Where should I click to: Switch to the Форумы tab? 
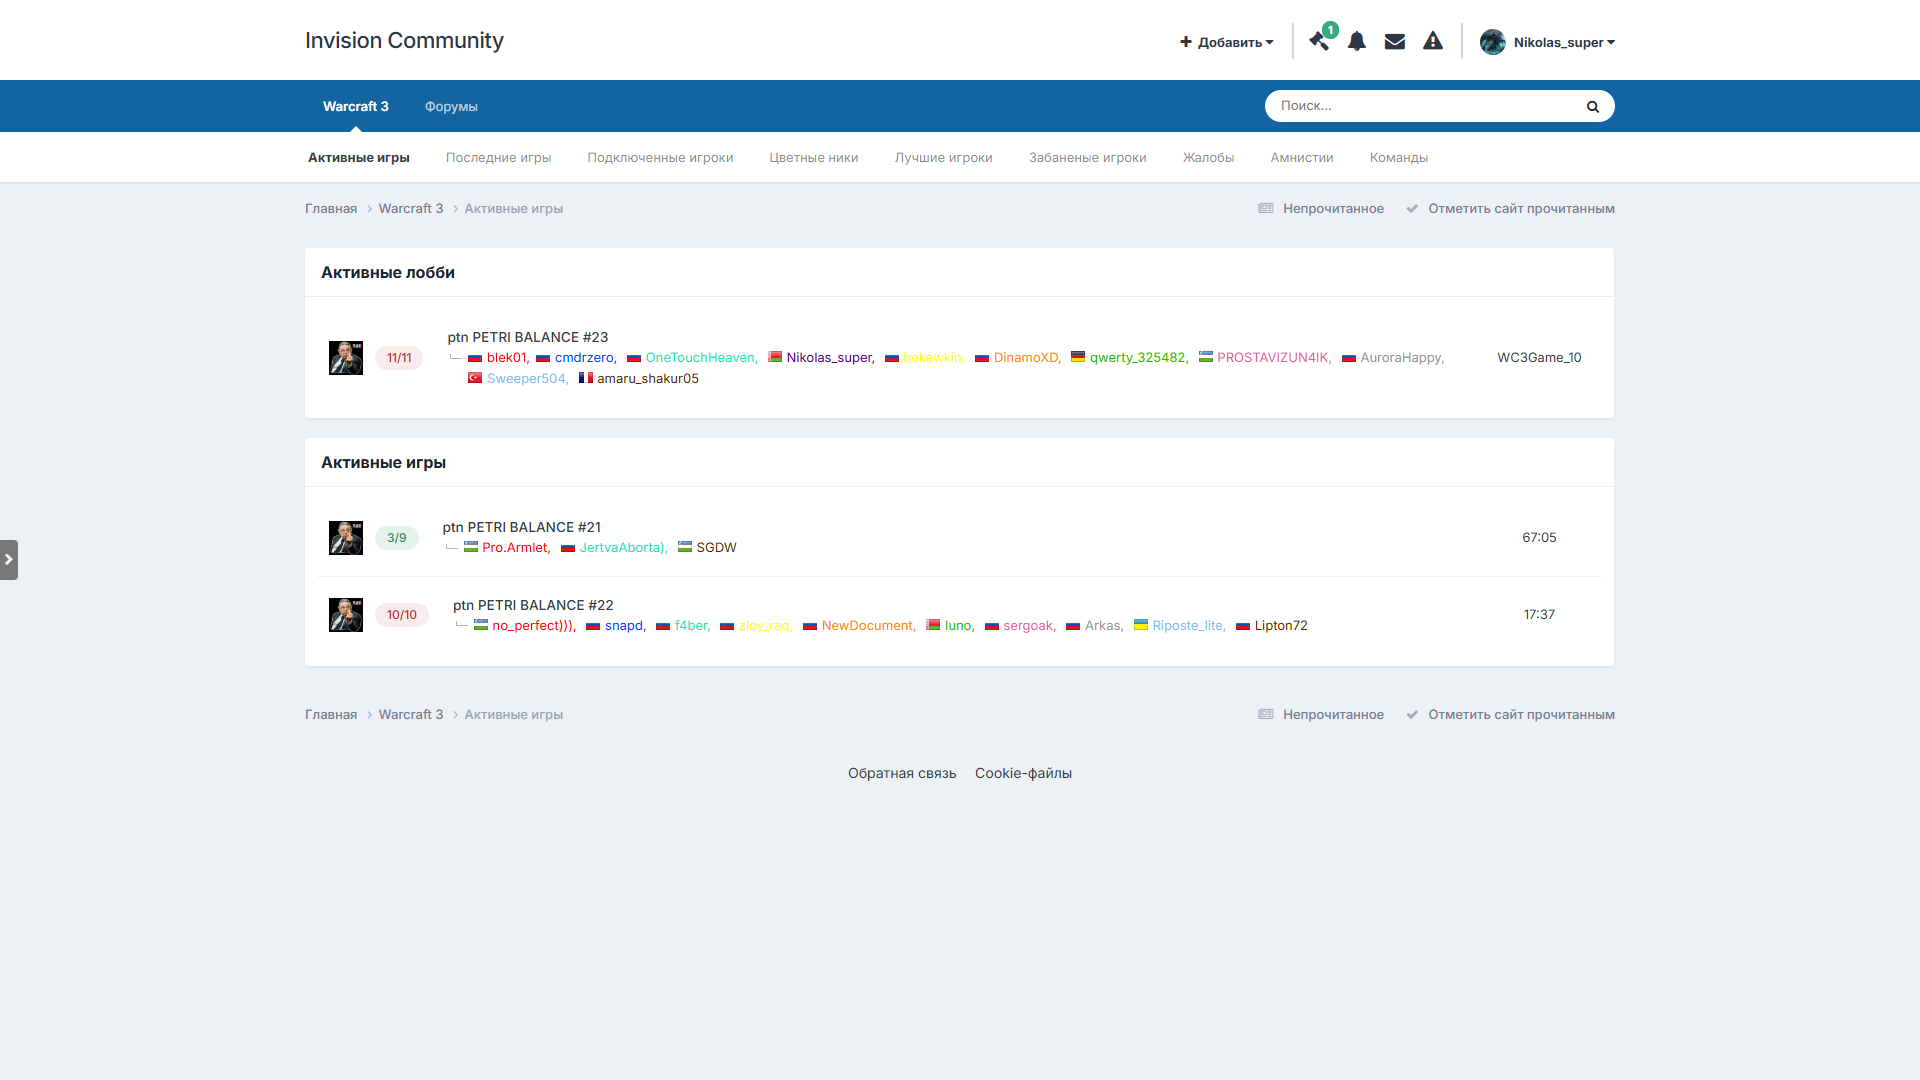point(451,107)
